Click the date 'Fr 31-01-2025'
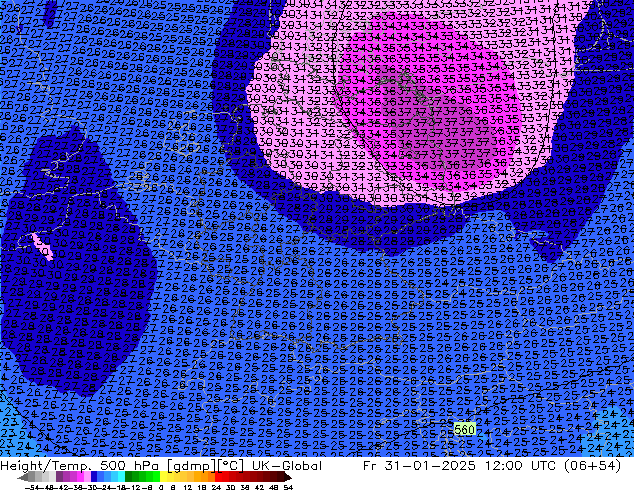 [x=419, y=466]
